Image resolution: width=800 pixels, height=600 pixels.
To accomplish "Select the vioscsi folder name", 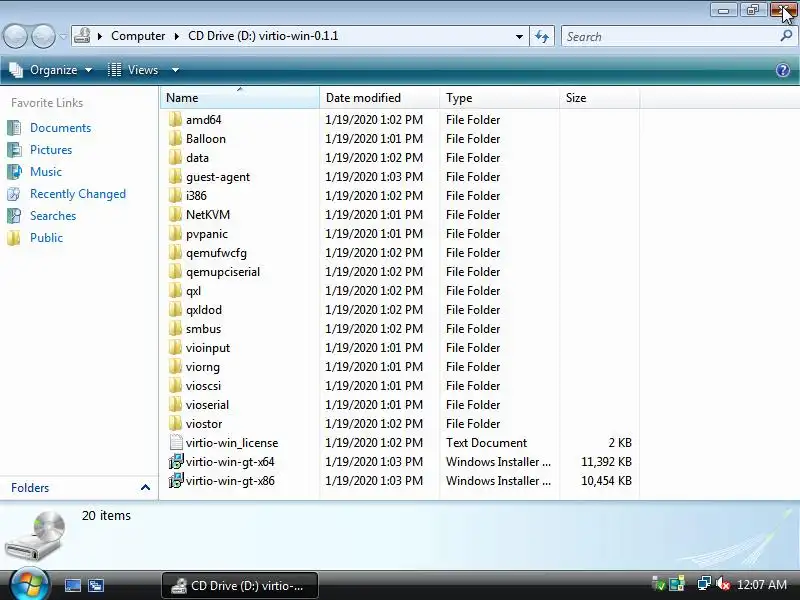I will click(203, 386).
